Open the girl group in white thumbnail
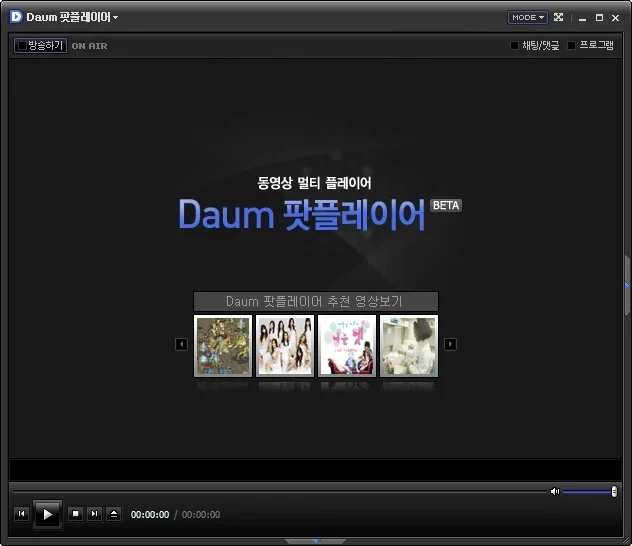Viewport: 632px width, 546px height. [285, 346]
